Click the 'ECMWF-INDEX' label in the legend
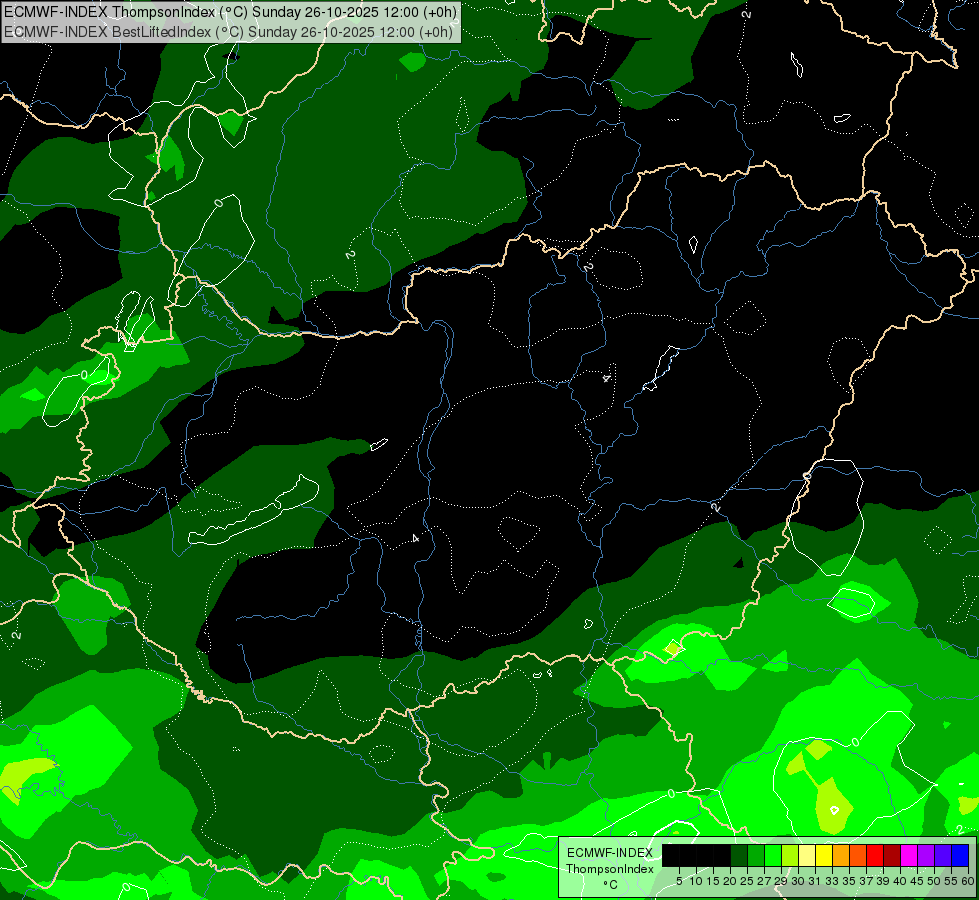The image size is (979, 900). (610, 853)
